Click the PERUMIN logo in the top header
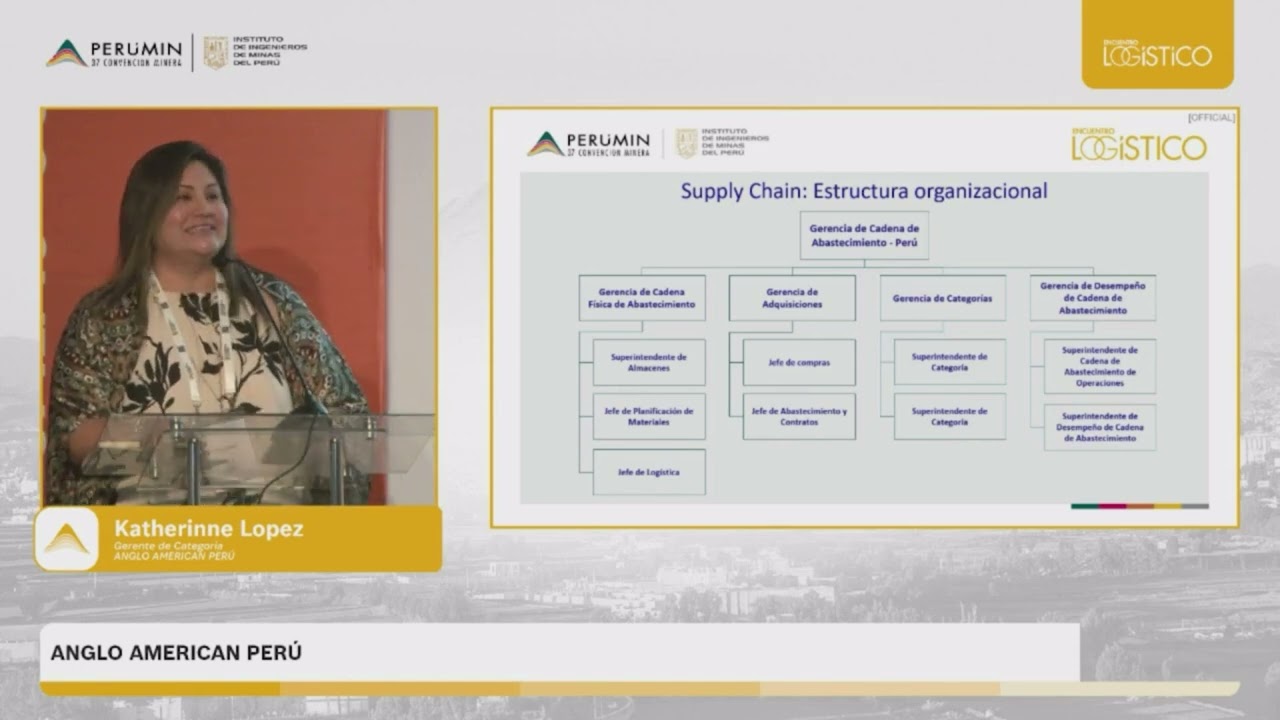Screen dimensions: 1280x720 115,53
